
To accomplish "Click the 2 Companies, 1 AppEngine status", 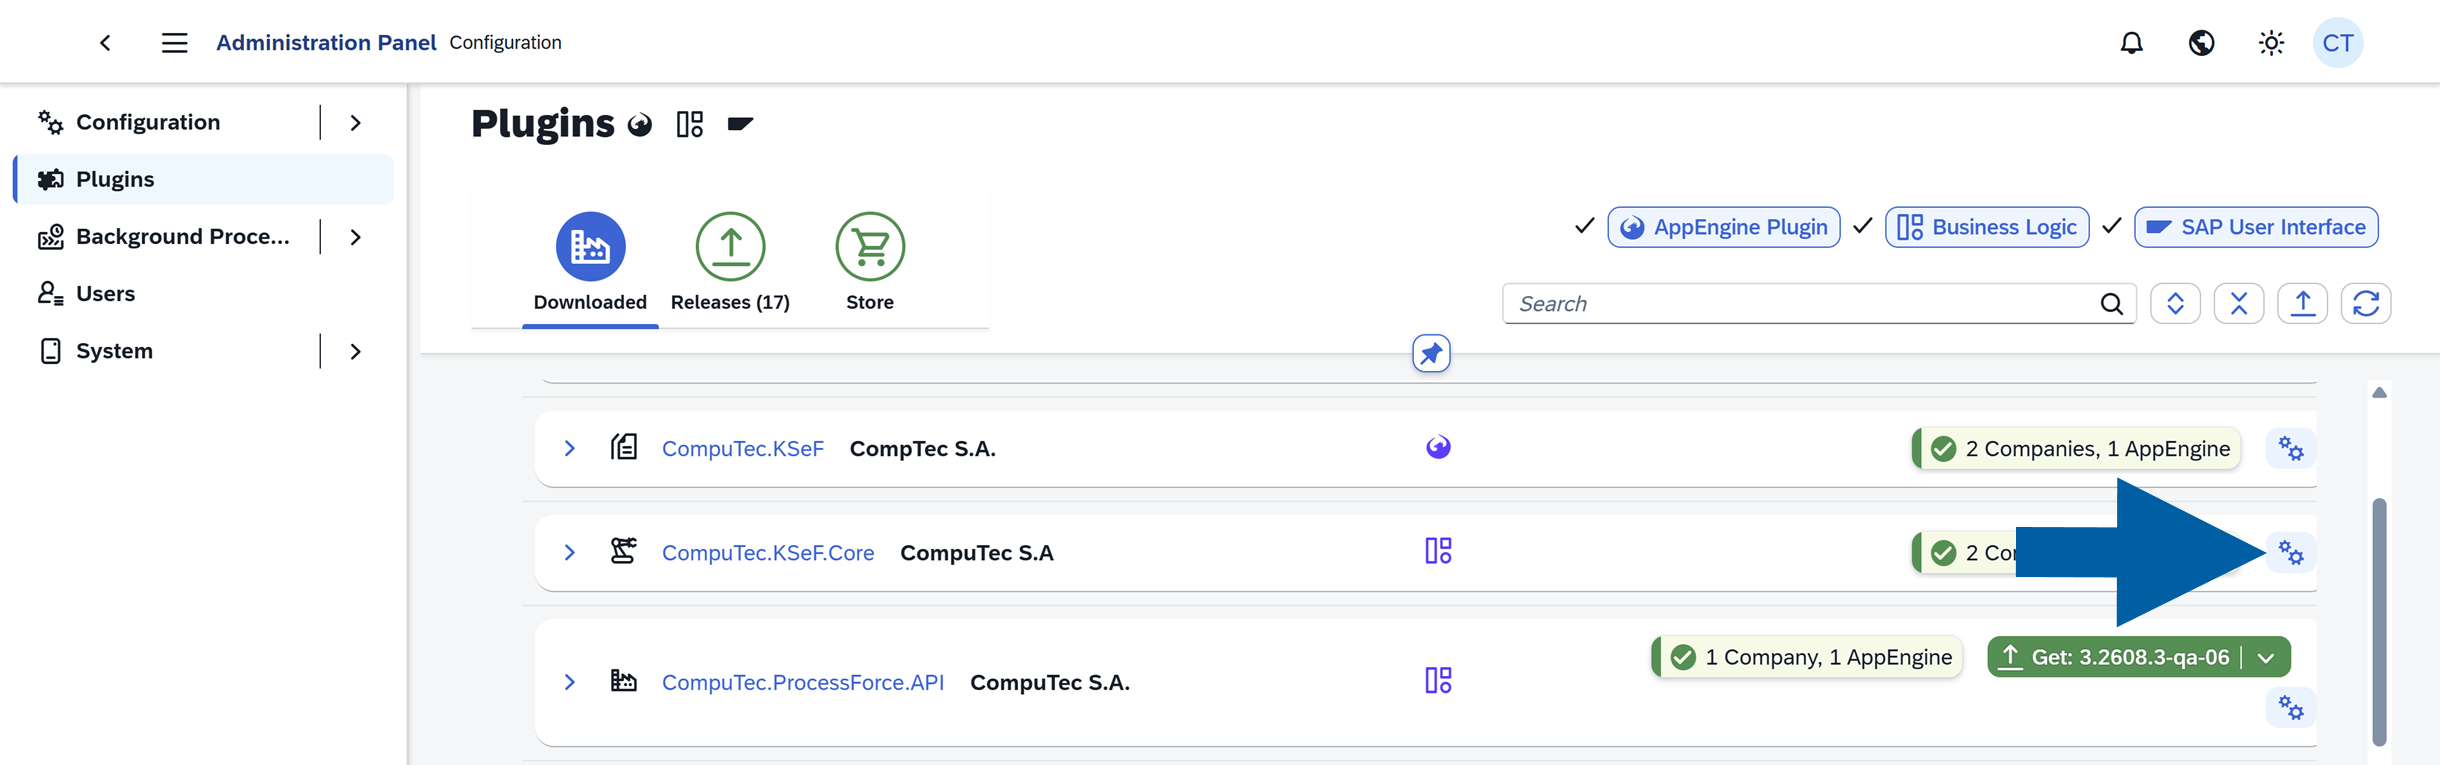I will click(2077, 449).
